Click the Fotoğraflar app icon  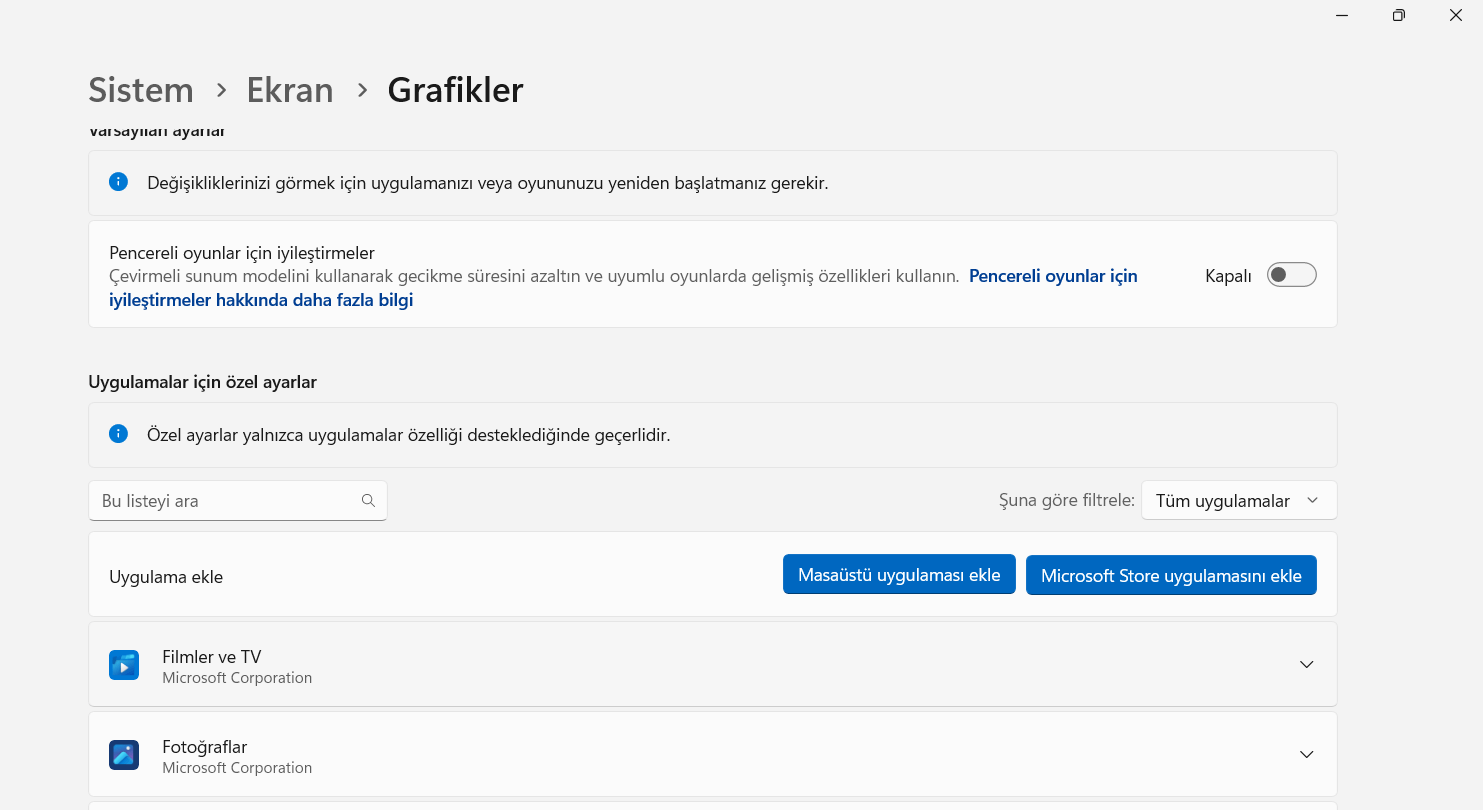tap(124, 755)
